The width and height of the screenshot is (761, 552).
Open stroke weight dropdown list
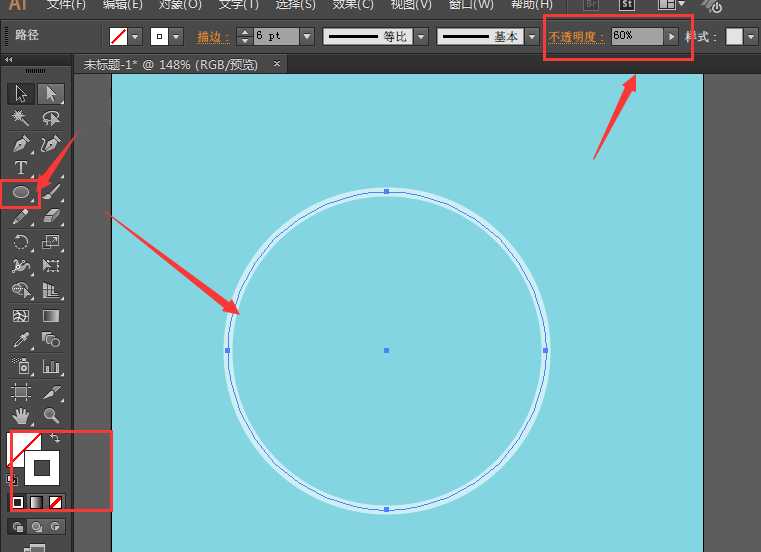click(307, 36)
